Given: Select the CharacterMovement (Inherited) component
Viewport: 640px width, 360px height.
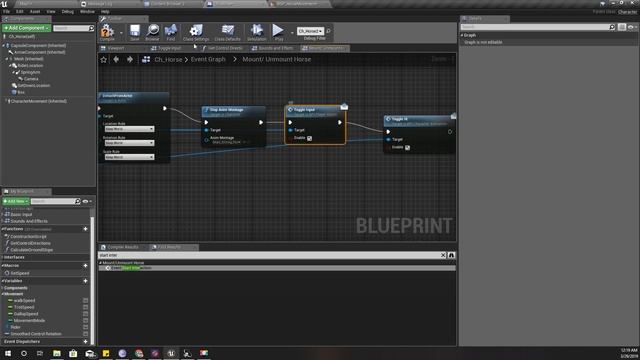Looking at the screenshot, I should pyautogui.click(x=38, y=101).
